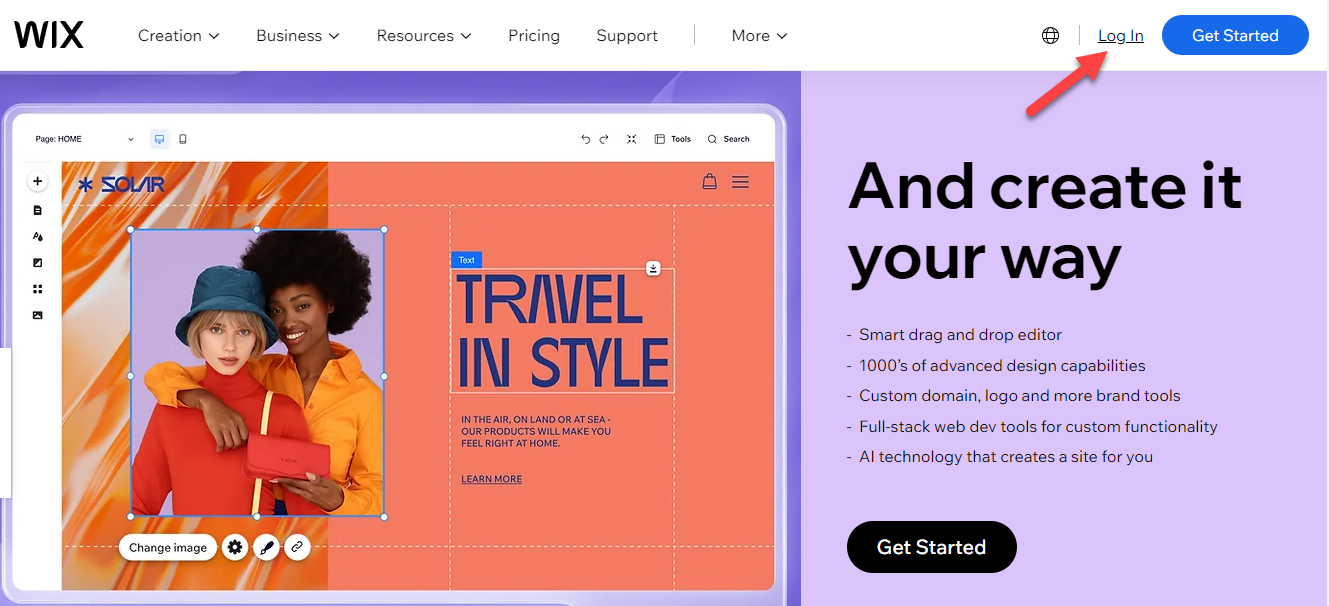1329x606 pixels.
Task: Click the IN THE AIR, ON LAND paragraph
Action: tap(536, 431)
